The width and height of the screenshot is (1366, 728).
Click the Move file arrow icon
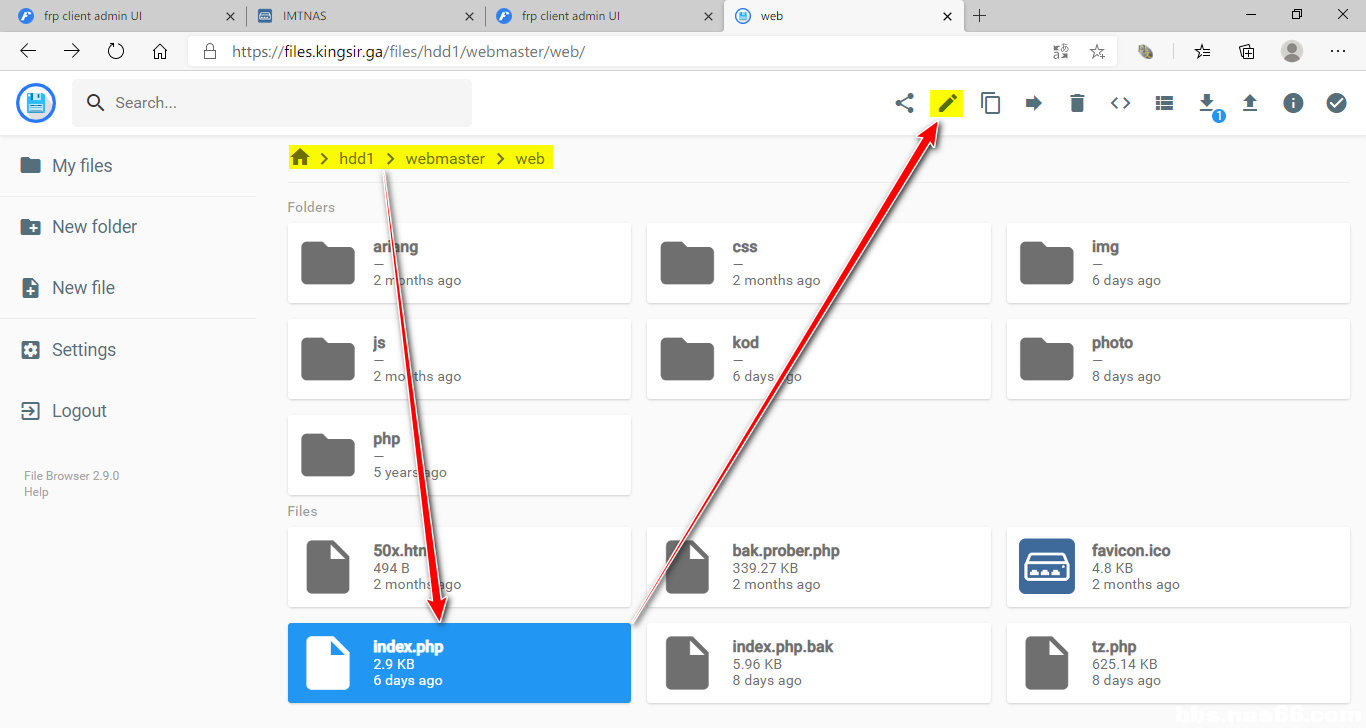1034,103
